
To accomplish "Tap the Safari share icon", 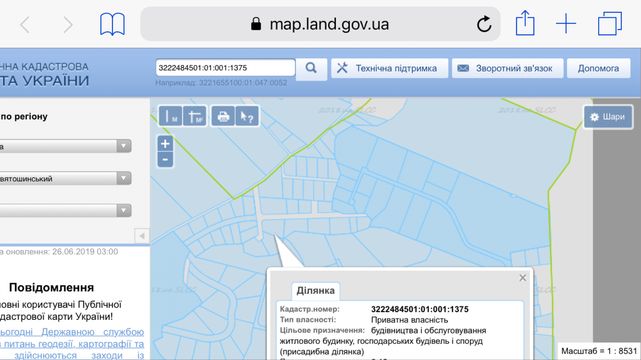I will click(525, 23).
